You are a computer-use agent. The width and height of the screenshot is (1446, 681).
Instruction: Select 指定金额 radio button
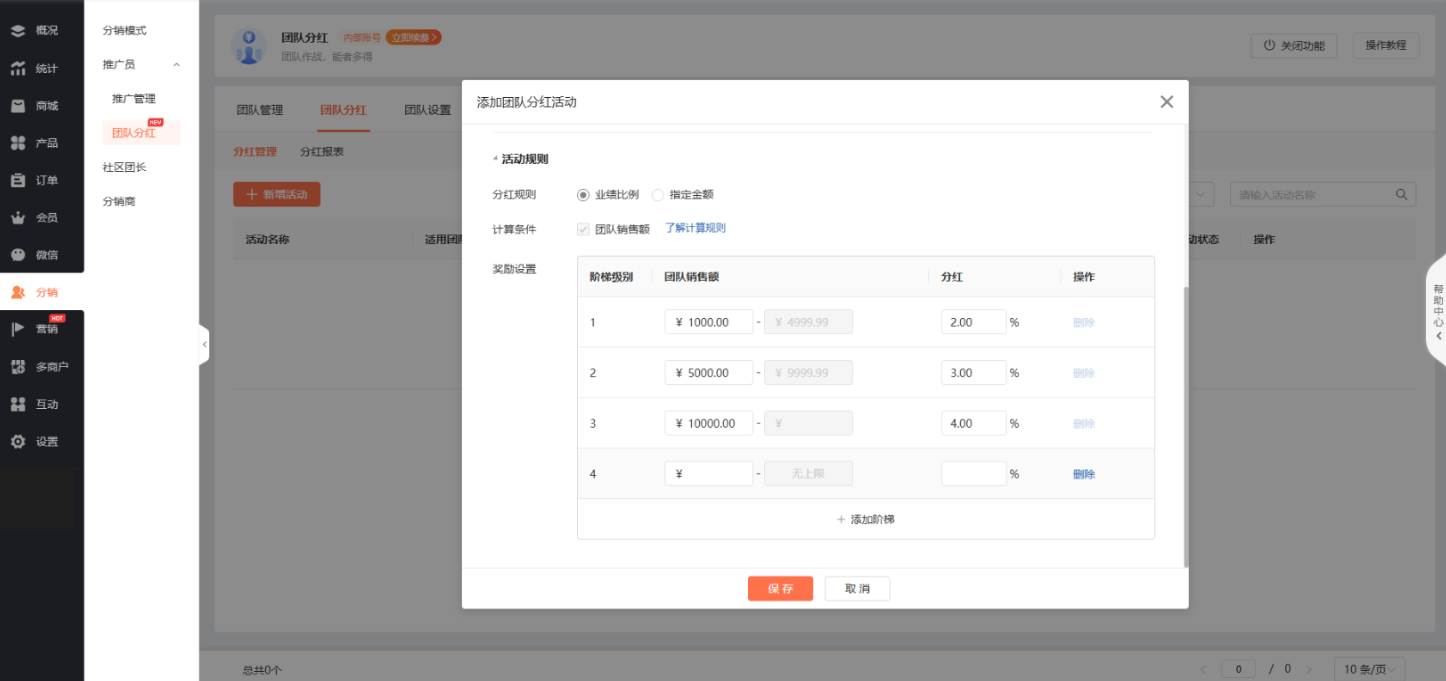[657, 195]
